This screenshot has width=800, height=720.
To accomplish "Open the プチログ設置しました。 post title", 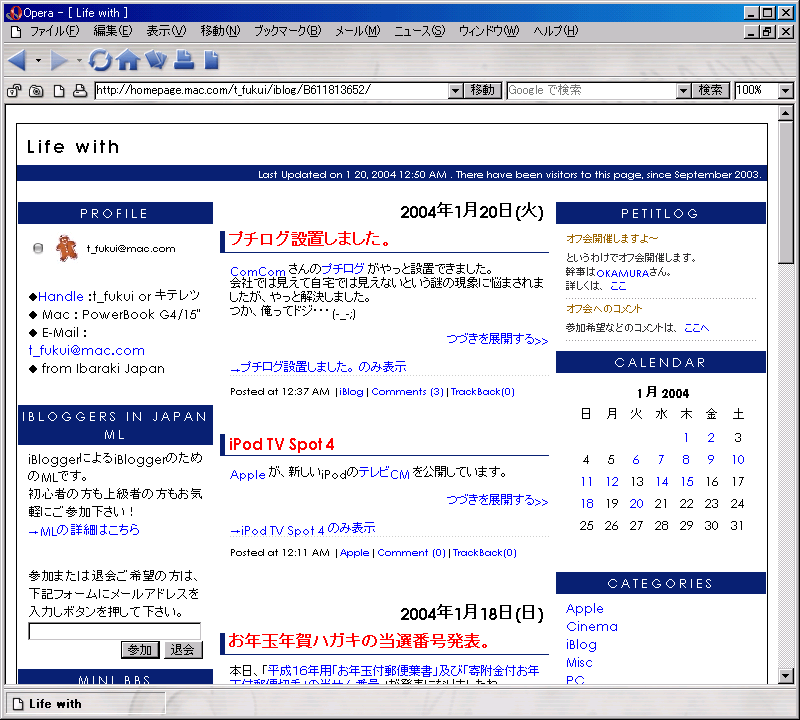I will coord(310,239).
